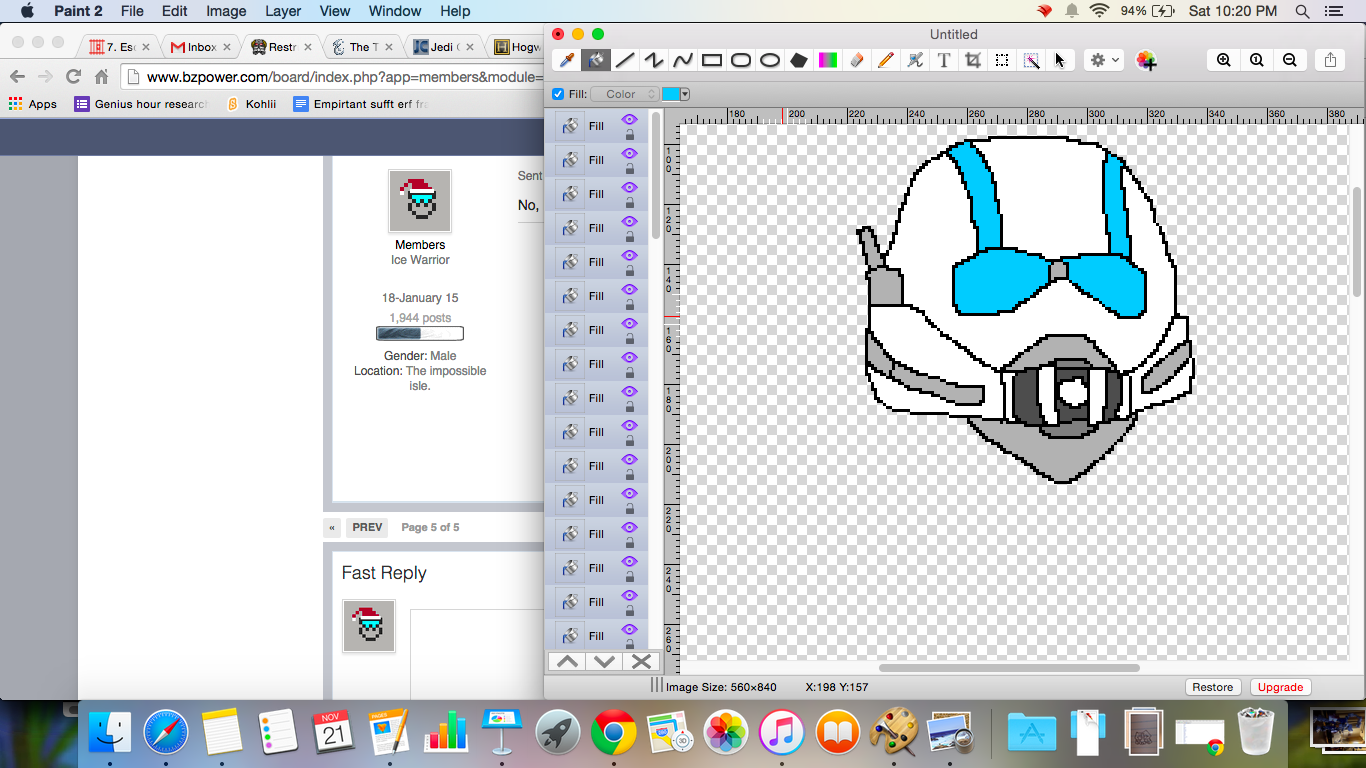Activate the magic wand selection tool

1031,60
